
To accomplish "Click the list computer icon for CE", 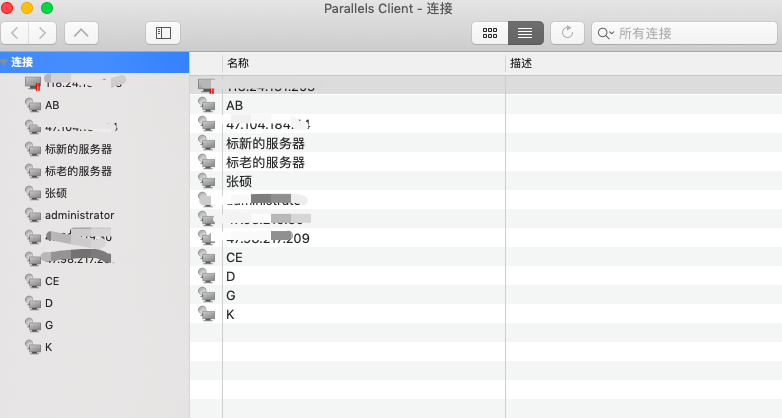I will tap(206, 257).
